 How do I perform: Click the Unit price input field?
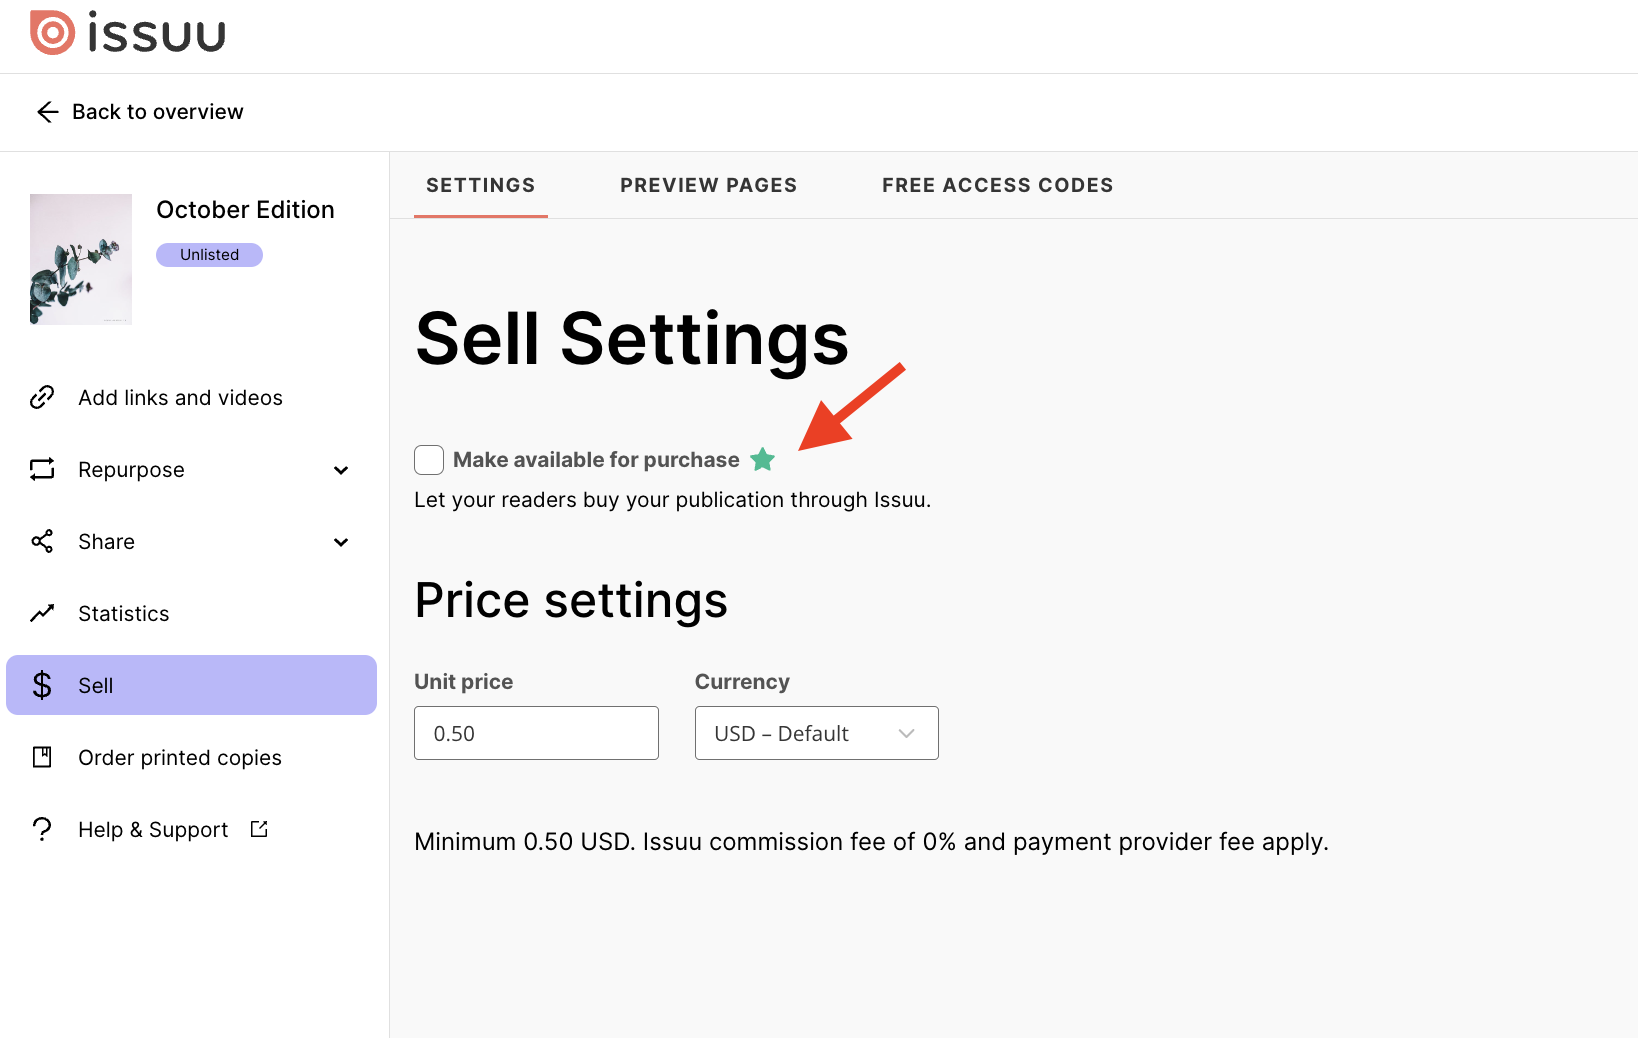click(x=536, y=733)
